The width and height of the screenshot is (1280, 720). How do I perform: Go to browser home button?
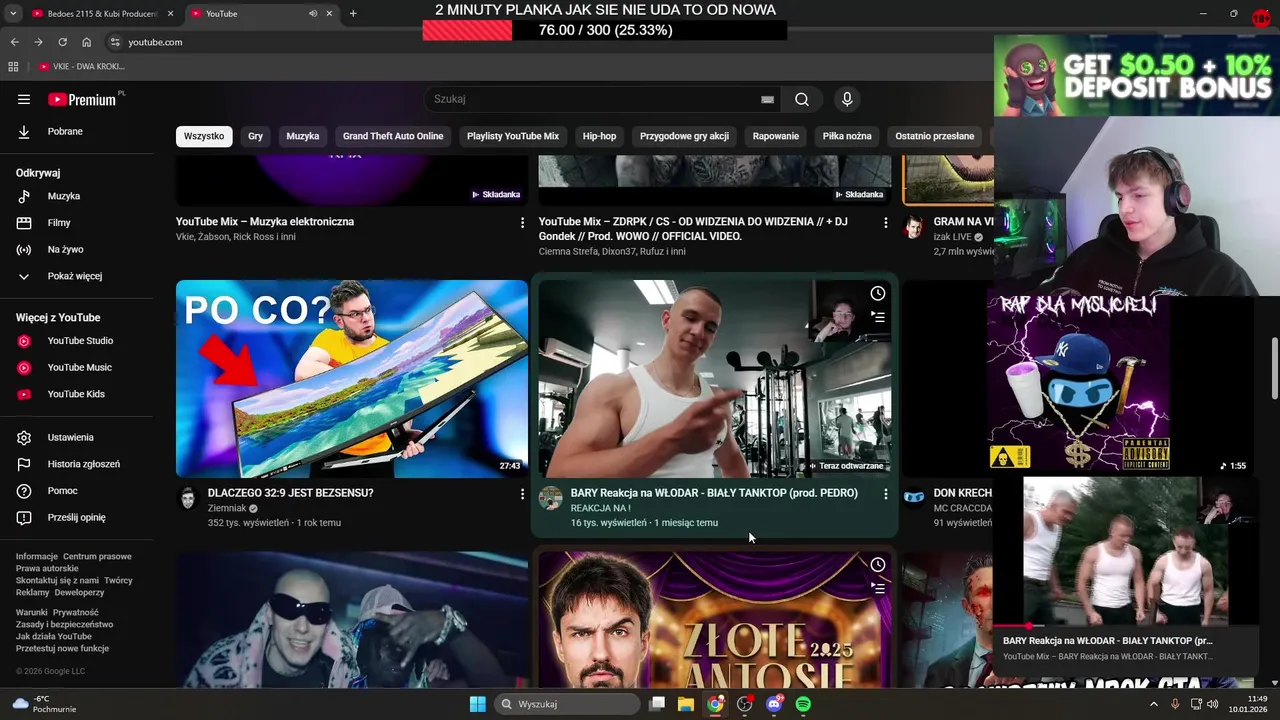[x=86, y=42]
